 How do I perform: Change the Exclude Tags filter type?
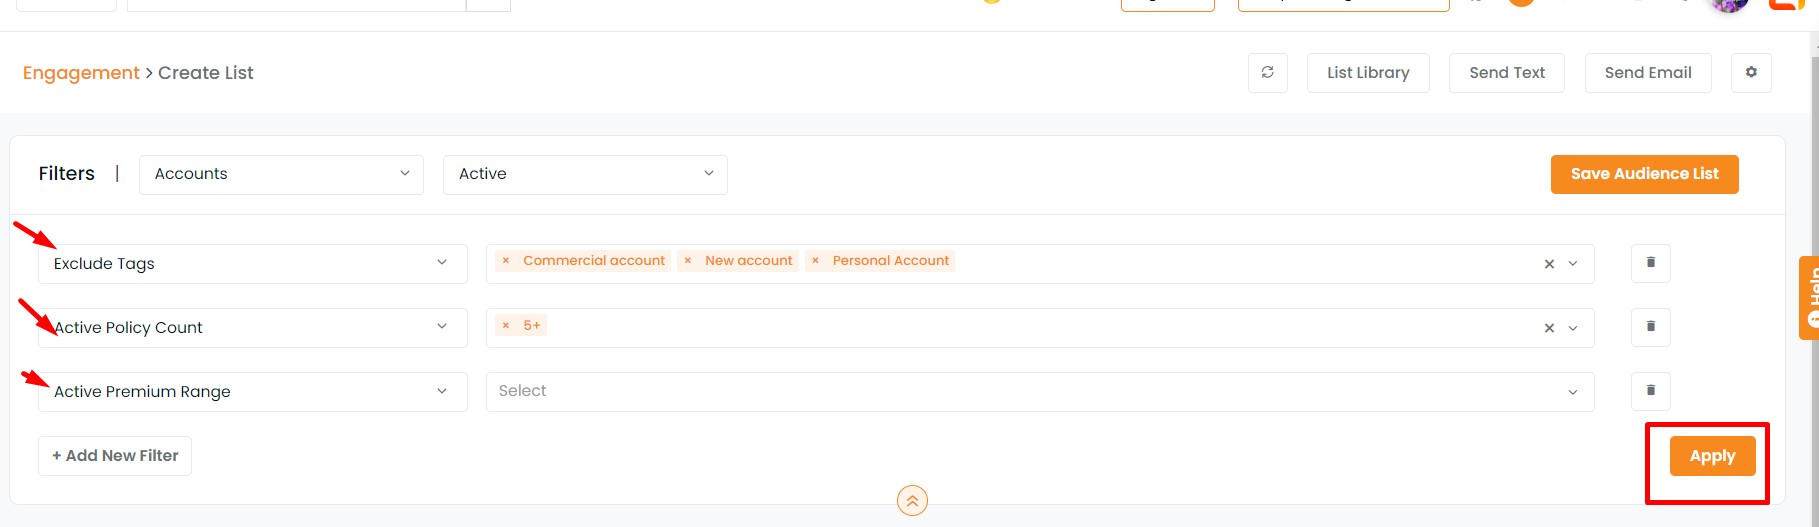(253, 264)
